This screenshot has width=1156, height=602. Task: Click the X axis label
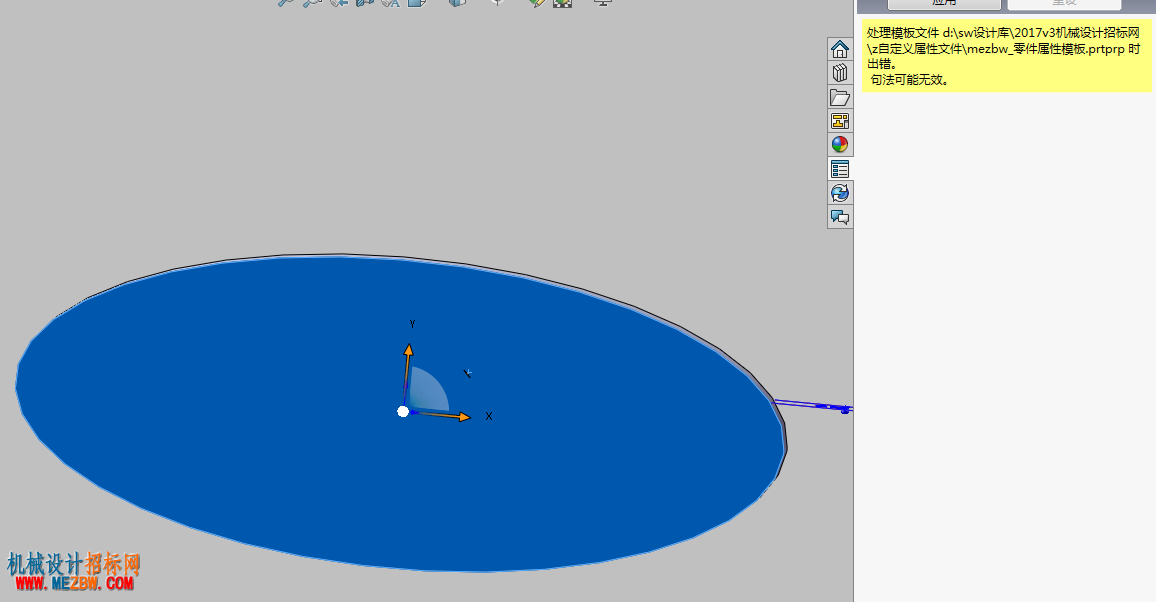point(489,416)
